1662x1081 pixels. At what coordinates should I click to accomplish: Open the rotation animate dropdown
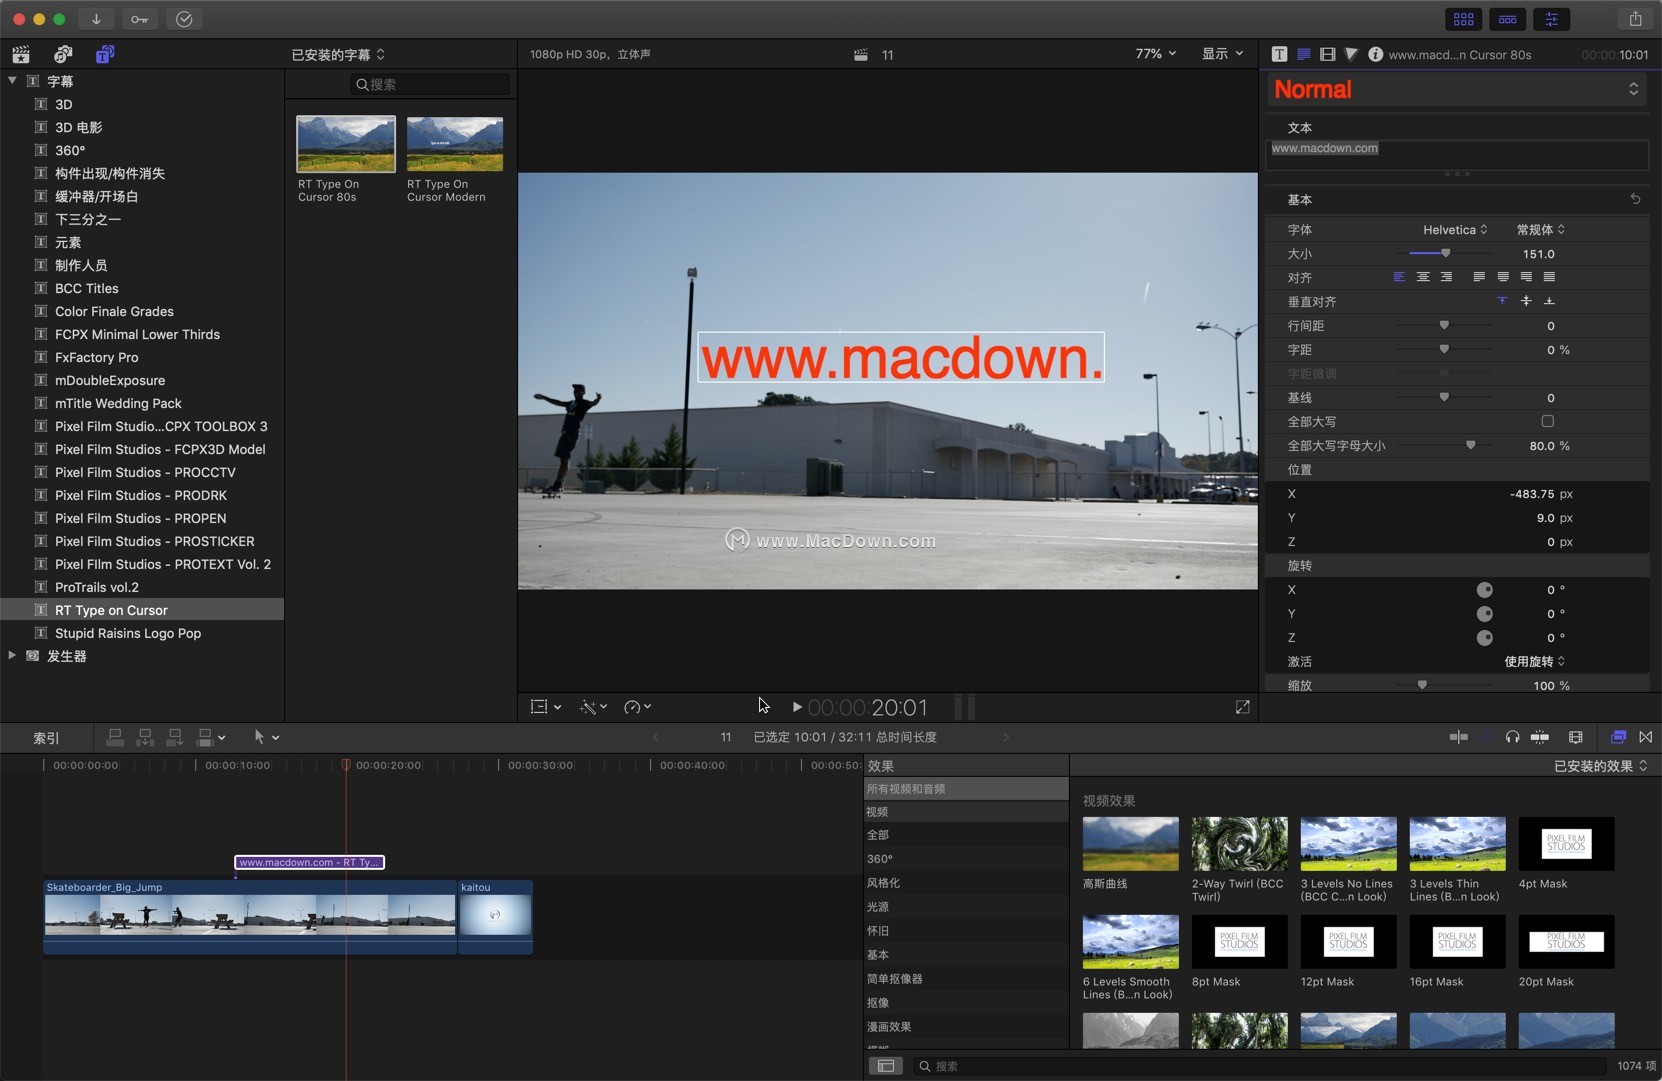pos(1535,662)
